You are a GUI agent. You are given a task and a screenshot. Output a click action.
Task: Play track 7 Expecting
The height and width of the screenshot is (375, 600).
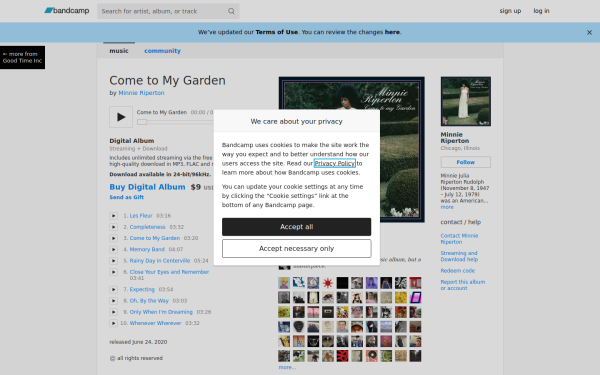(113, 289)
